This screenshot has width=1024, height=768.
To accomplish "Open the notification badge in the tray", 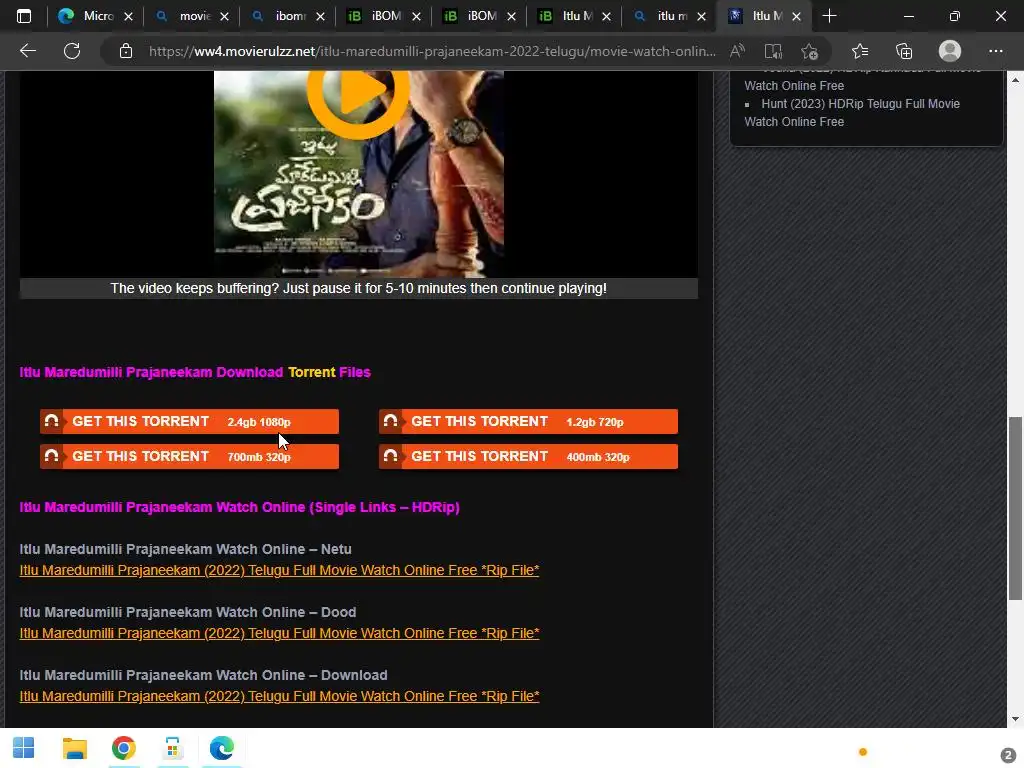I will pos(1008,756).
